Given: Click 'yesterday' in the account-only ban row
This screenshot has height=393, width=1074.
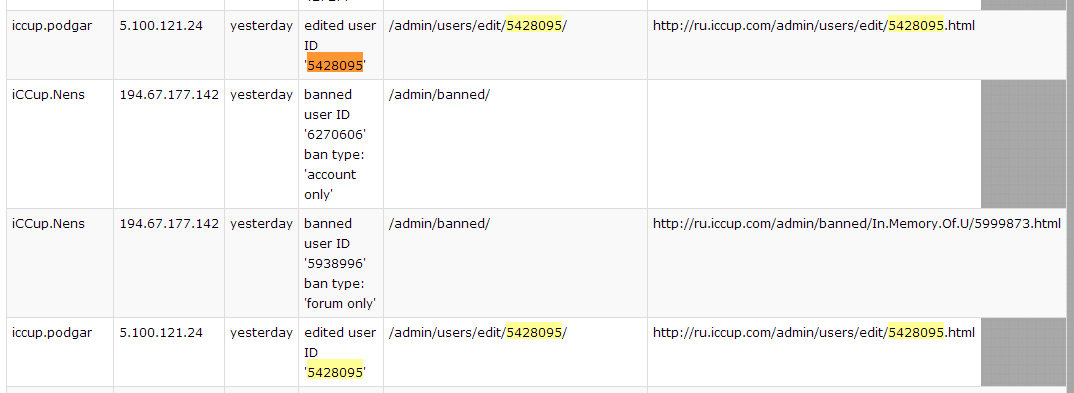Looking at the screenshot, I should (261, 94).
